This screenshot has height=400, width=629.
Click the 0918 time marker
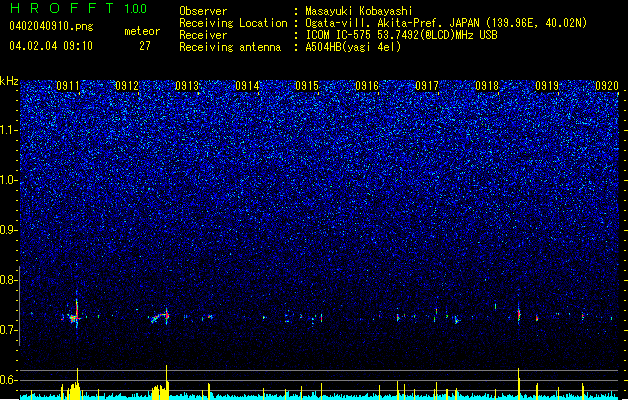[487, 86]
